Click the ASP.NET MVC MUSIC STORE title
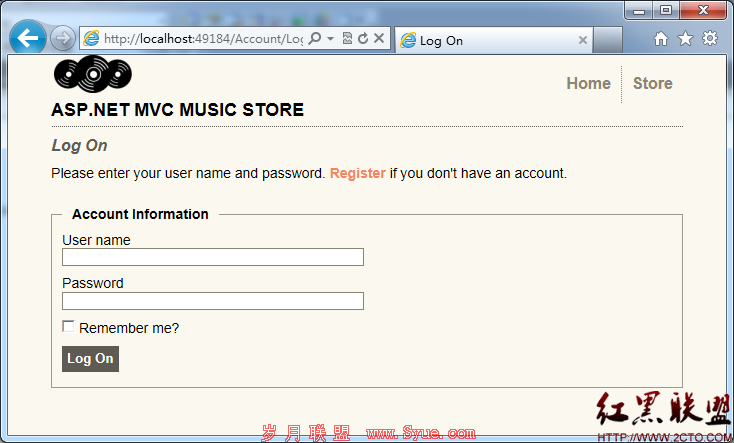 (x=177, y=110)
